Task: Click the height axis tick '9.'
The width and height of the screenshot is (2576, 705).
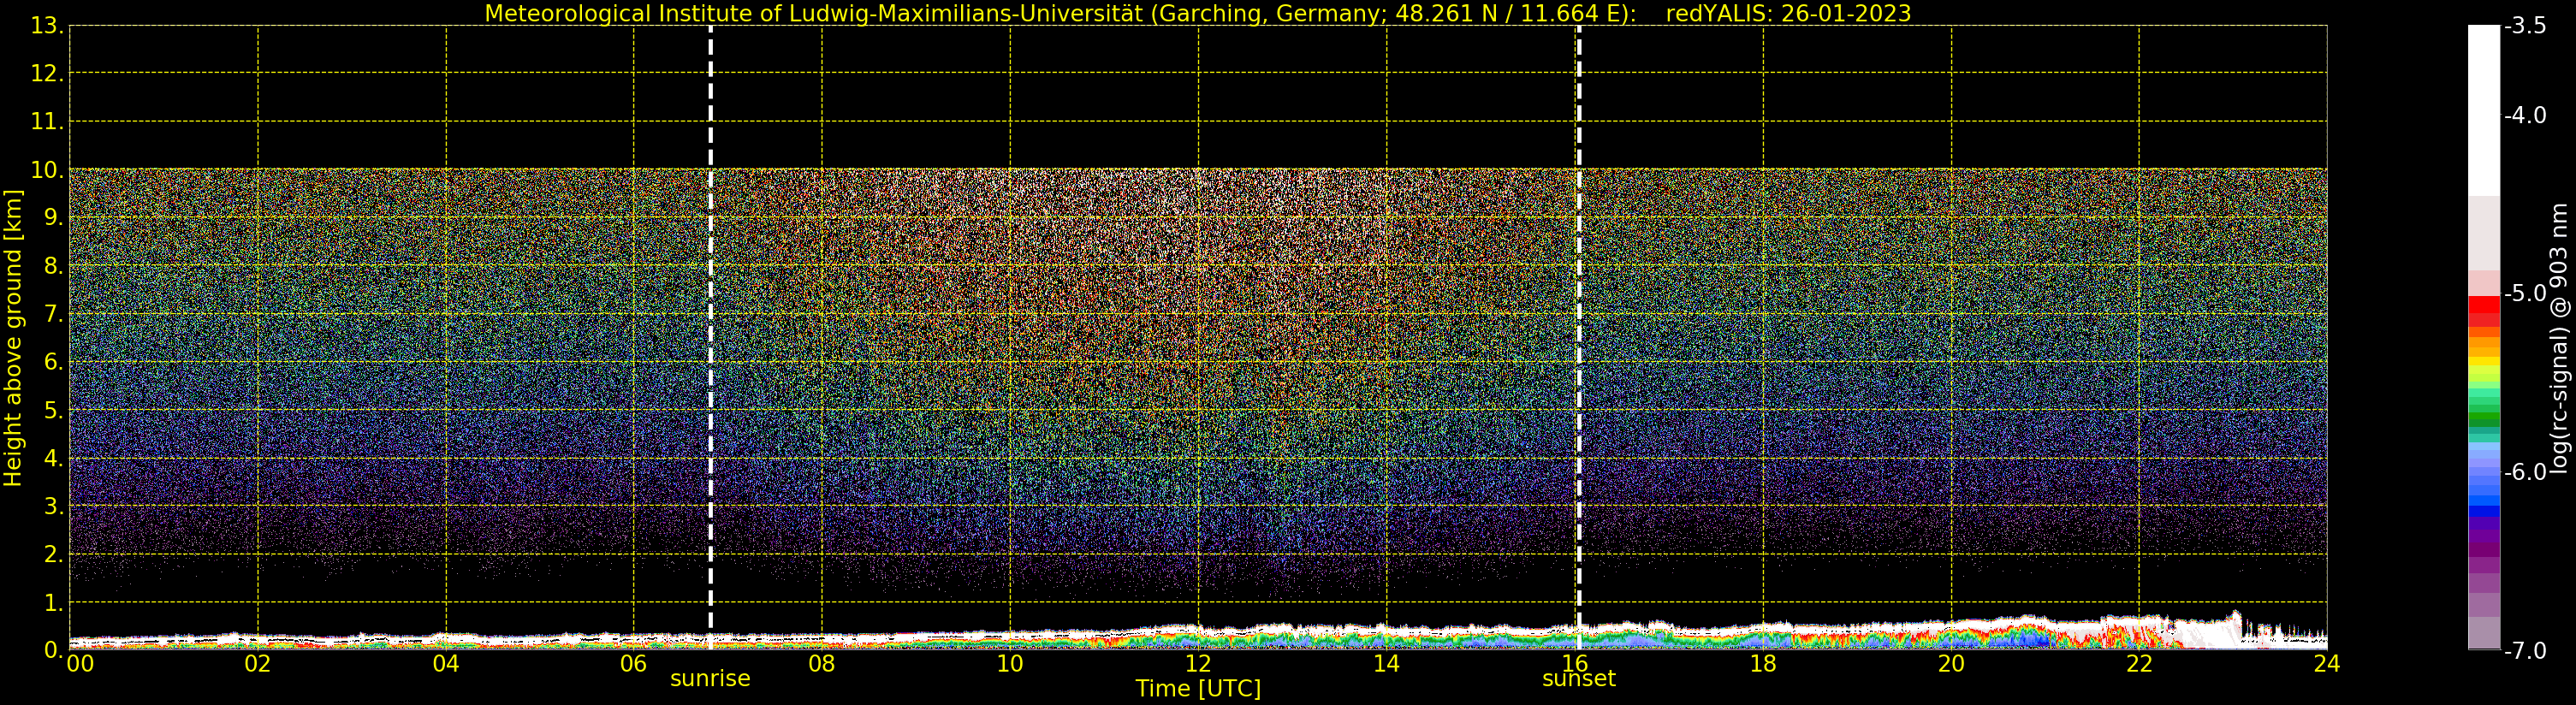Action: click(x=54, y=218)
